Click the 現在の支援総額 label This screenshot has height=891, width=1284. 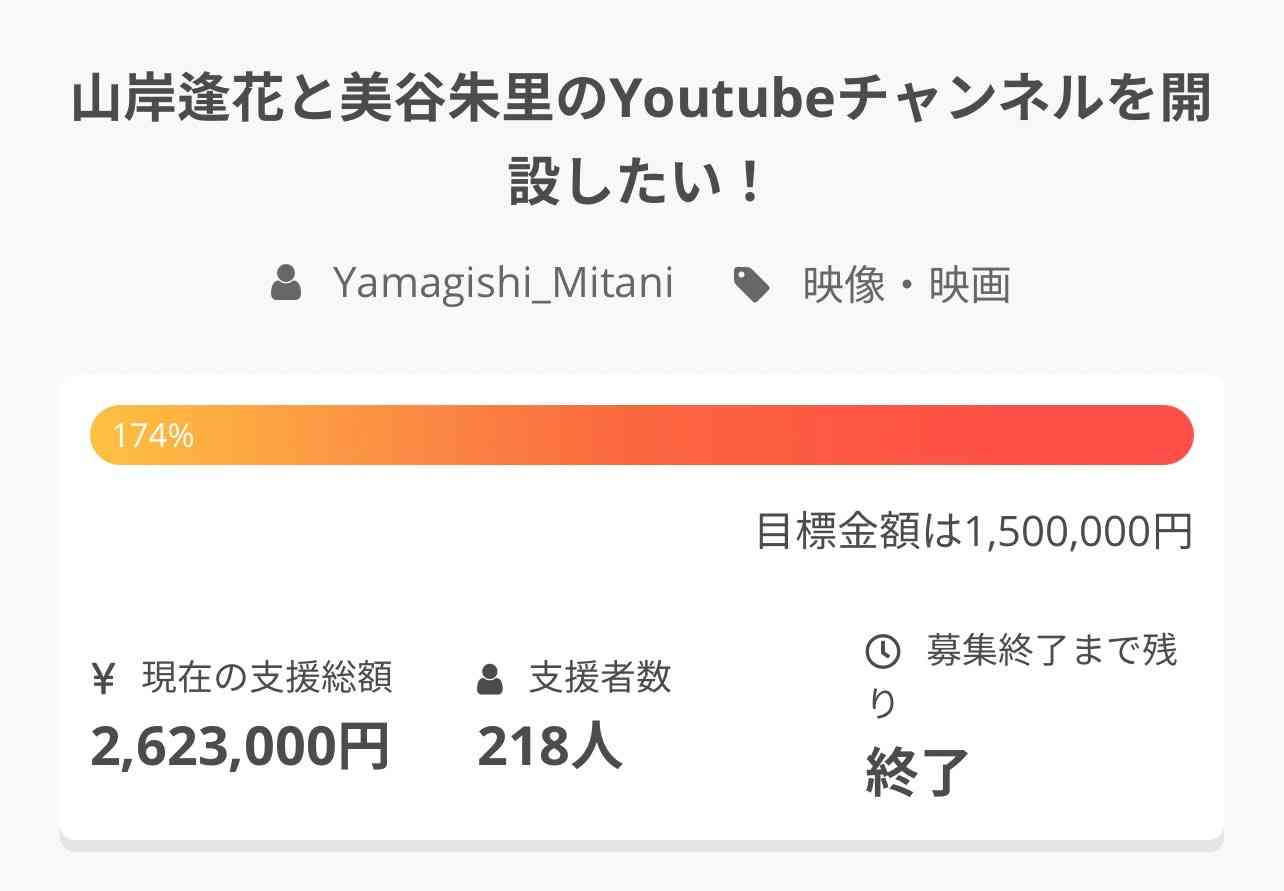pyautogui.click(x=267, y=679)
